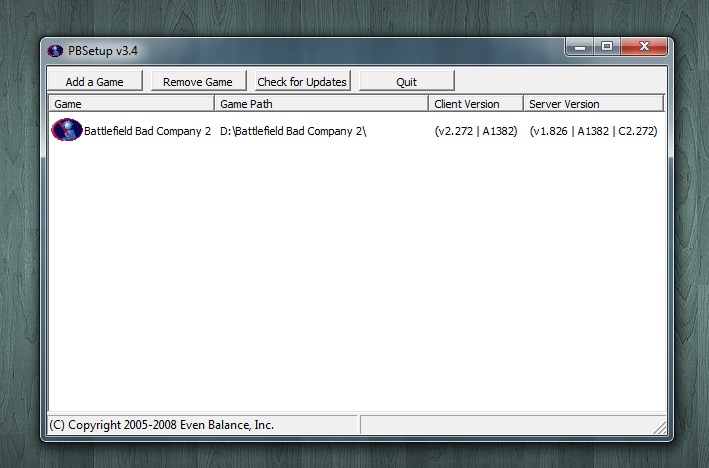The height and width of the screenshot is (468, 709).
Task: Click the PBSetup icon in the title bar
Action: [55, 51]
